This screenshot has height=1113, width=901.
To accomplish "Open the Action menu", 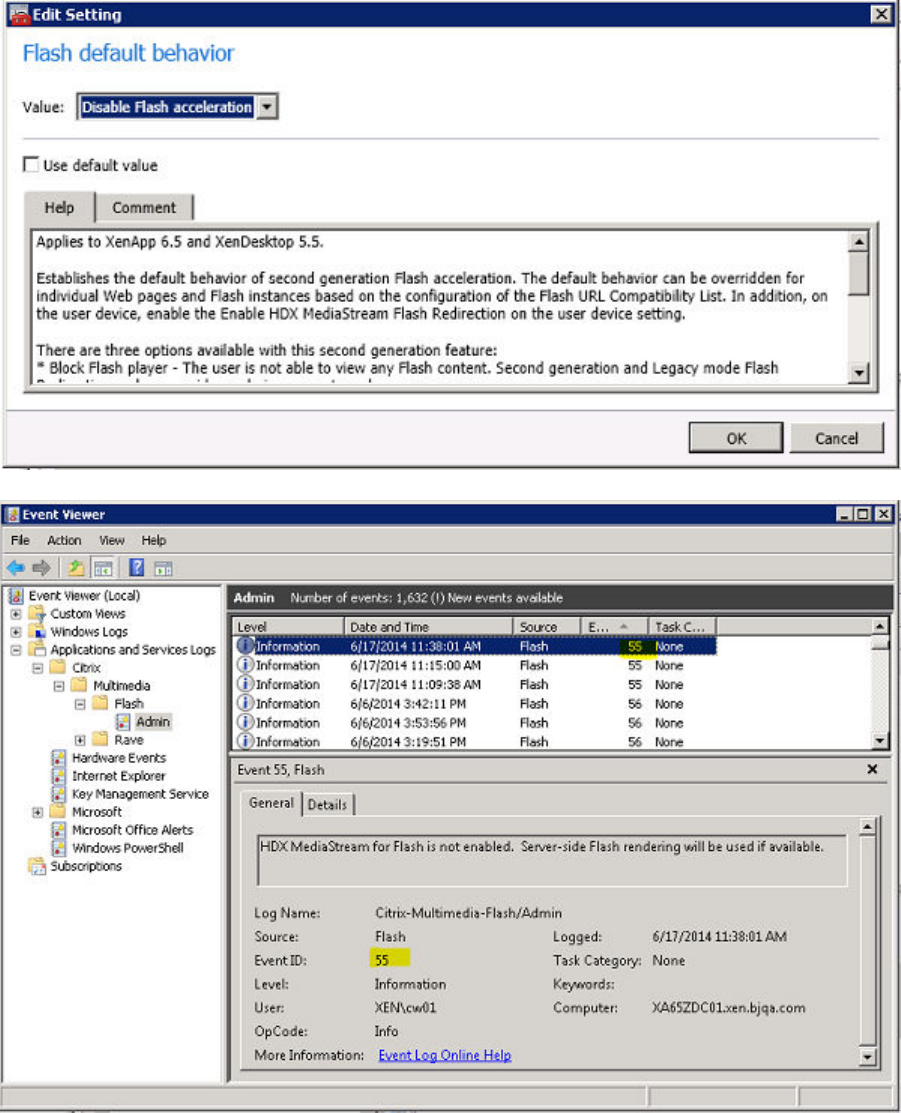I will pyautogui.click(x=64, y=540).
